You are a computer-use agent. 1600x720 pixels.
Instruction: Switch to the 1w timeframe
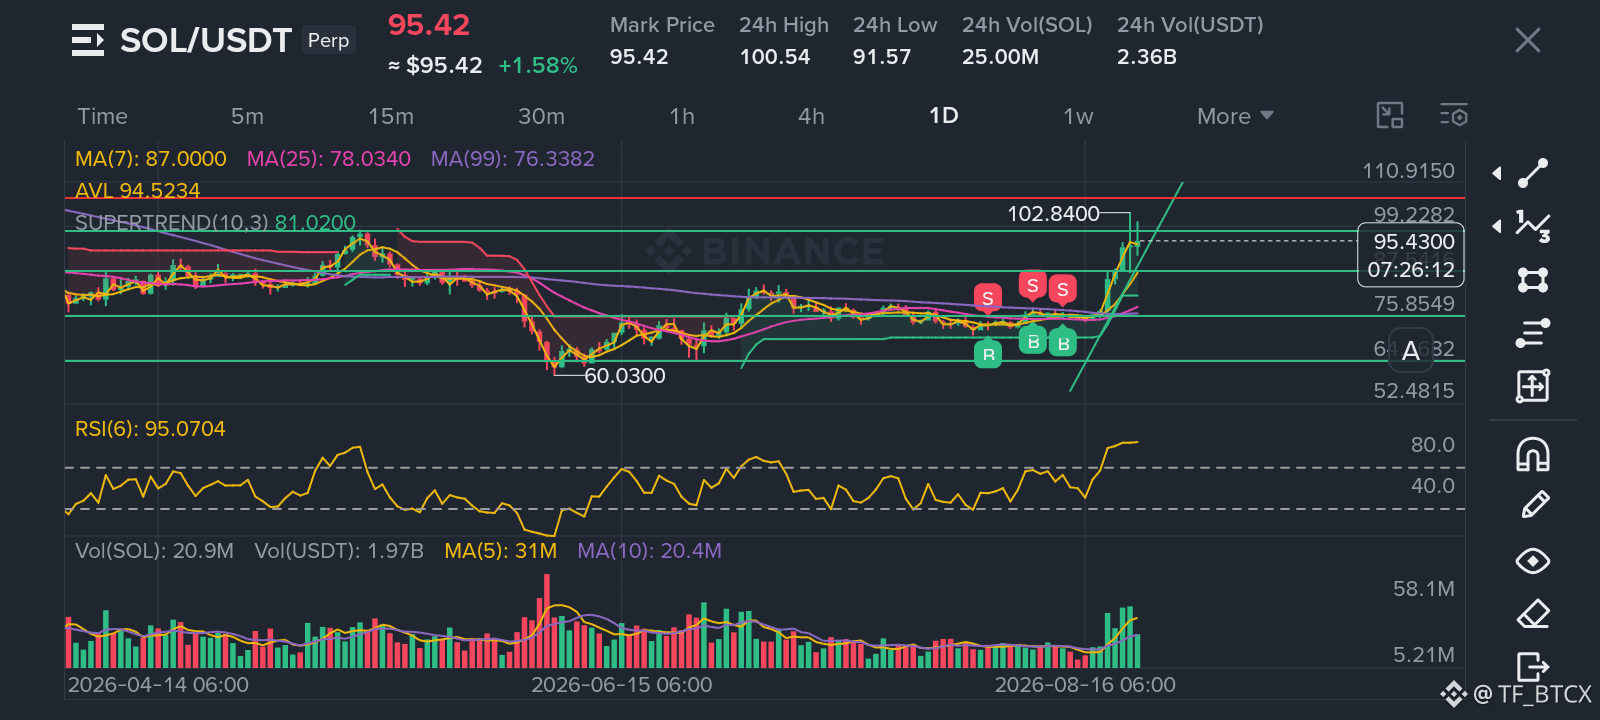(1078, 116)
